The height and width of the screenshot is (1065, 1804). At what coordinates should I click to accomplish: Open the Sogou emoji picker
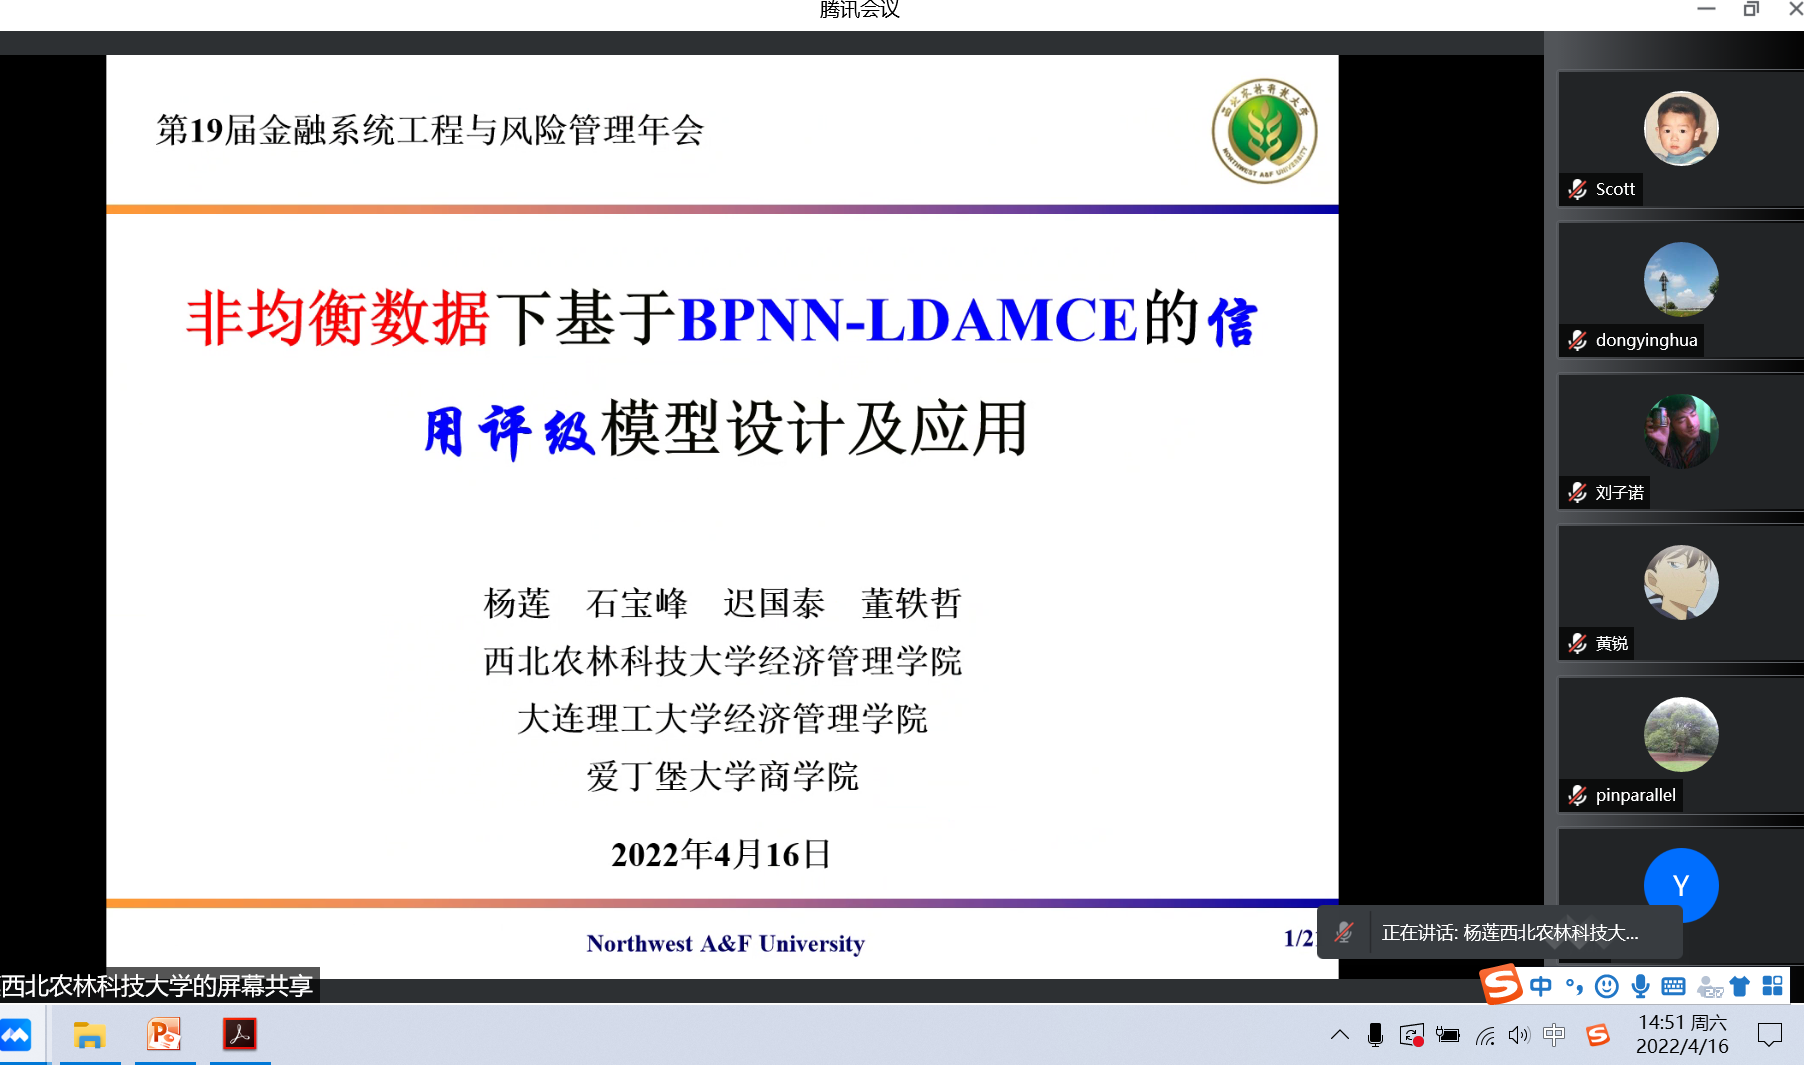(x=1606, y=987)
